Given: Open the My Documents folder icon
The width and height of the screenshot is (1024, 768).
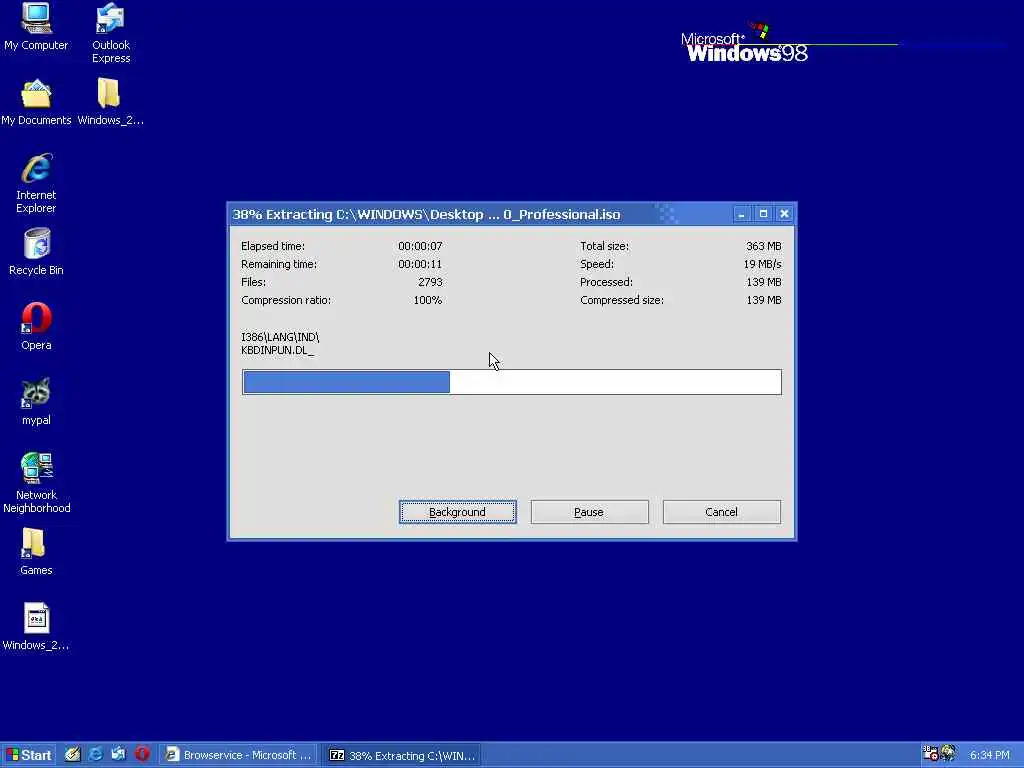Looking at the screenshot, I should [x=36, y=102].
